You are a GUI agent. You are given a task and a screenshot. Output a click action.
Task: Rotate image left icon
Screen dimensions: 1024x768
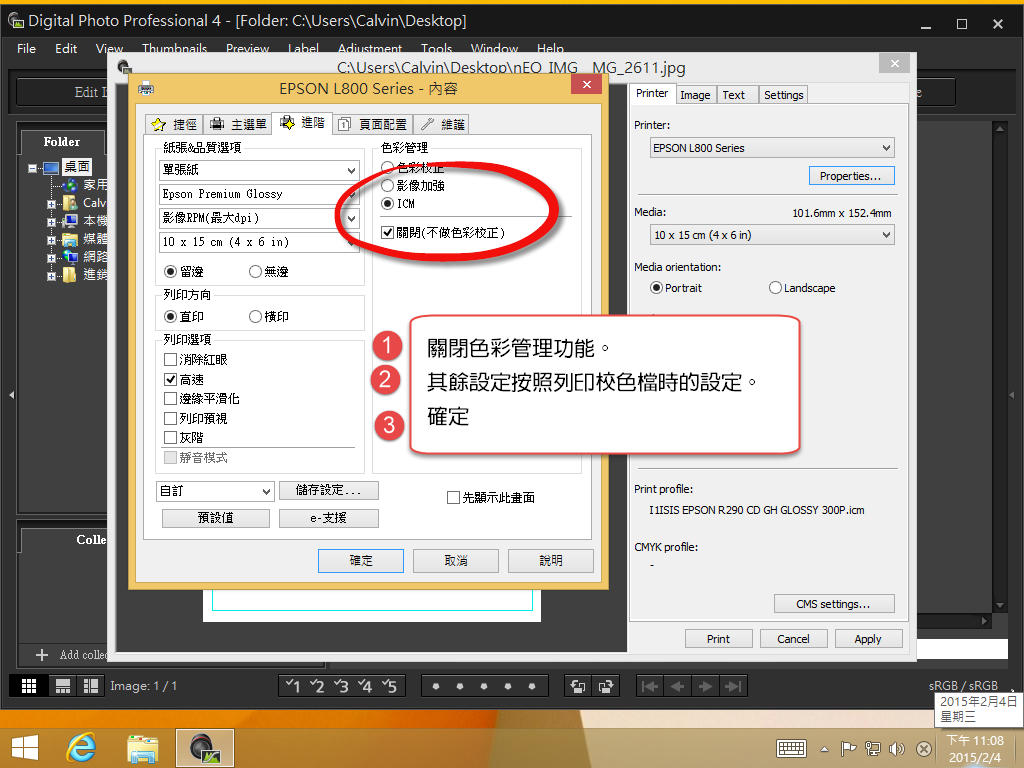(x=577, y=686)
